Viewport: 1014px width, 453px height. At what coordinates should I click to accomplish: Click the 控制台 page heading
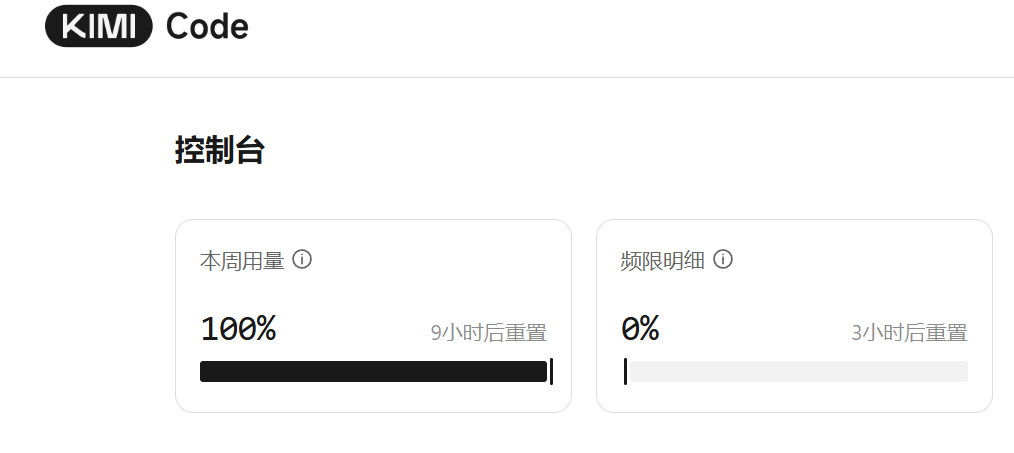[219, 151]
